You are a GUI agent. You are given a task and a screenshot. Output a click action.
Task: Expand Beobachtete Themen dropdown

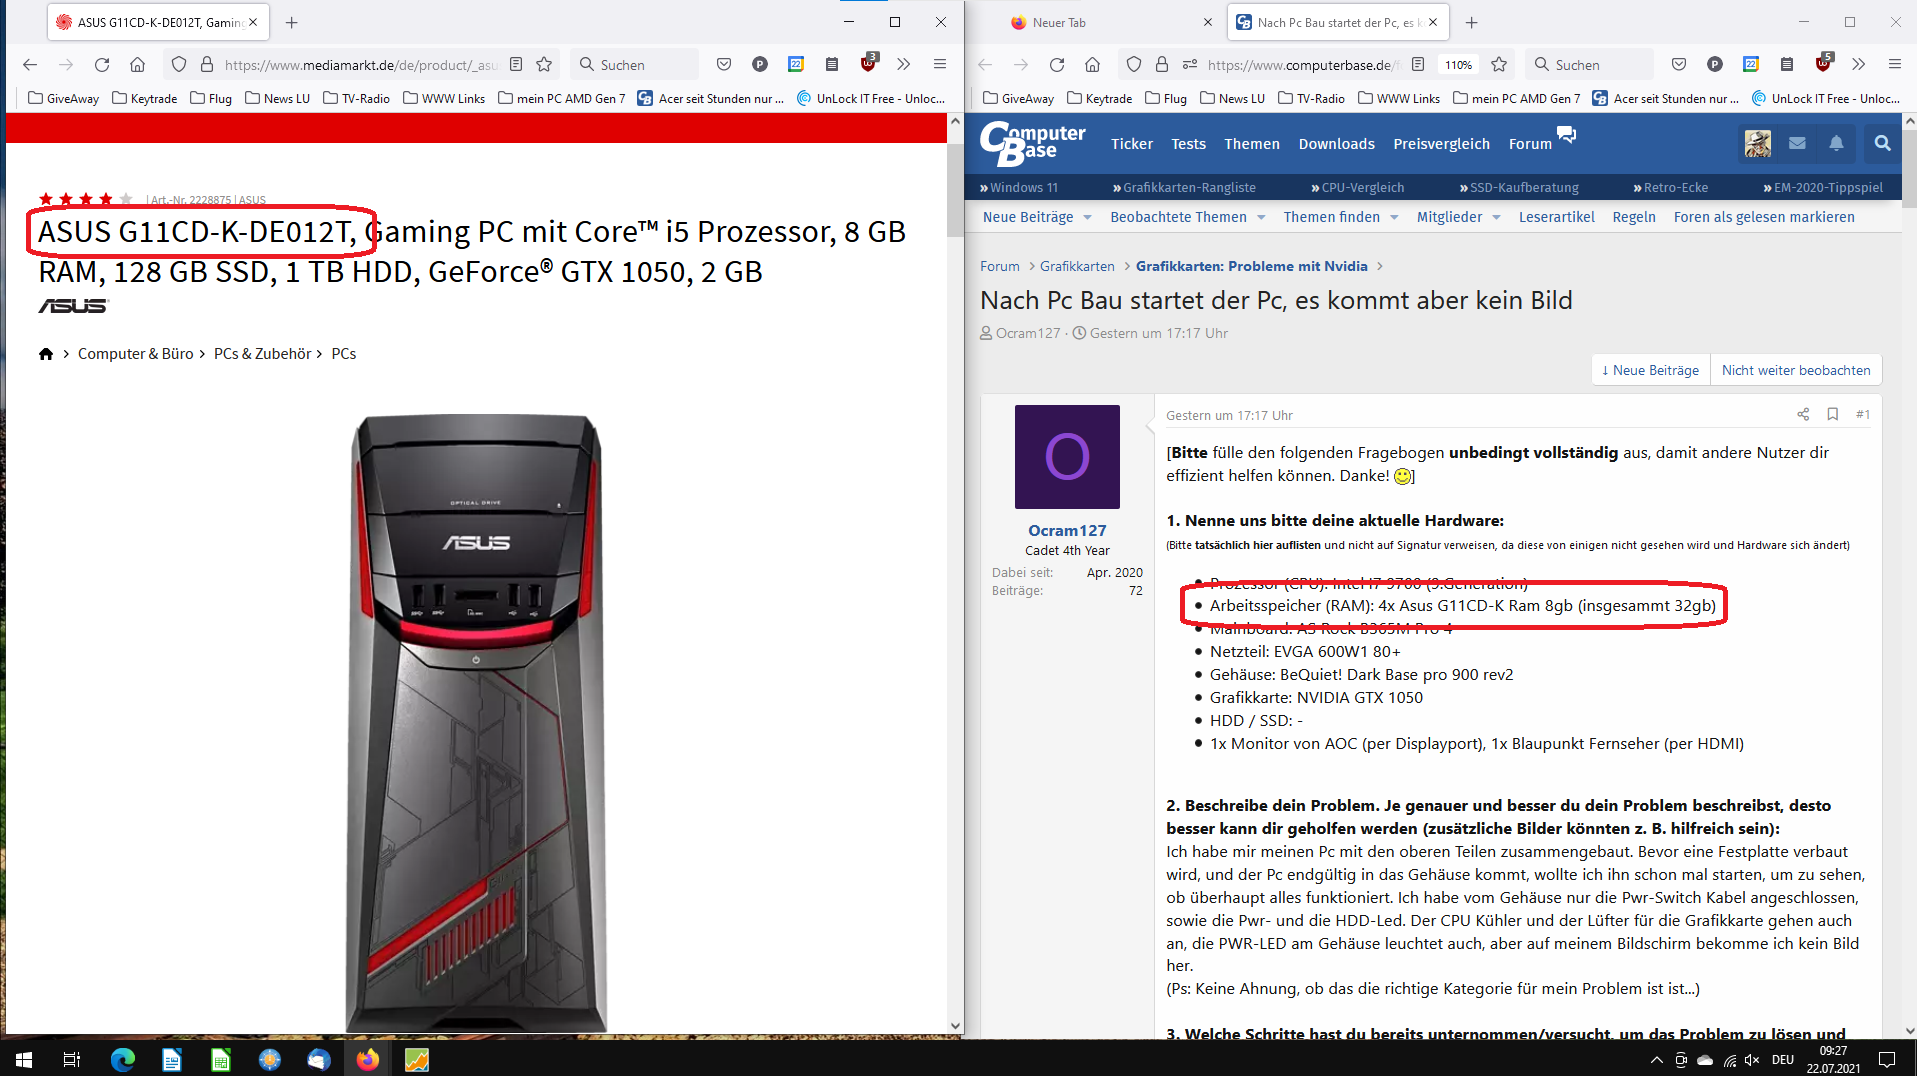(1261, 218)
